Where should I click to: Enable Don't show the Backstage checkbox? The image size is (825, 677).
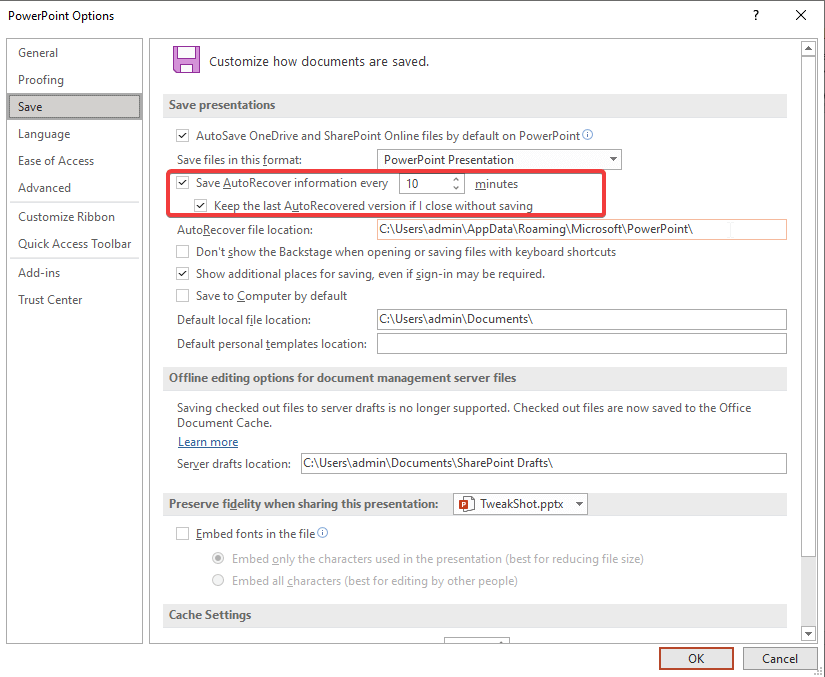(182, 252)
